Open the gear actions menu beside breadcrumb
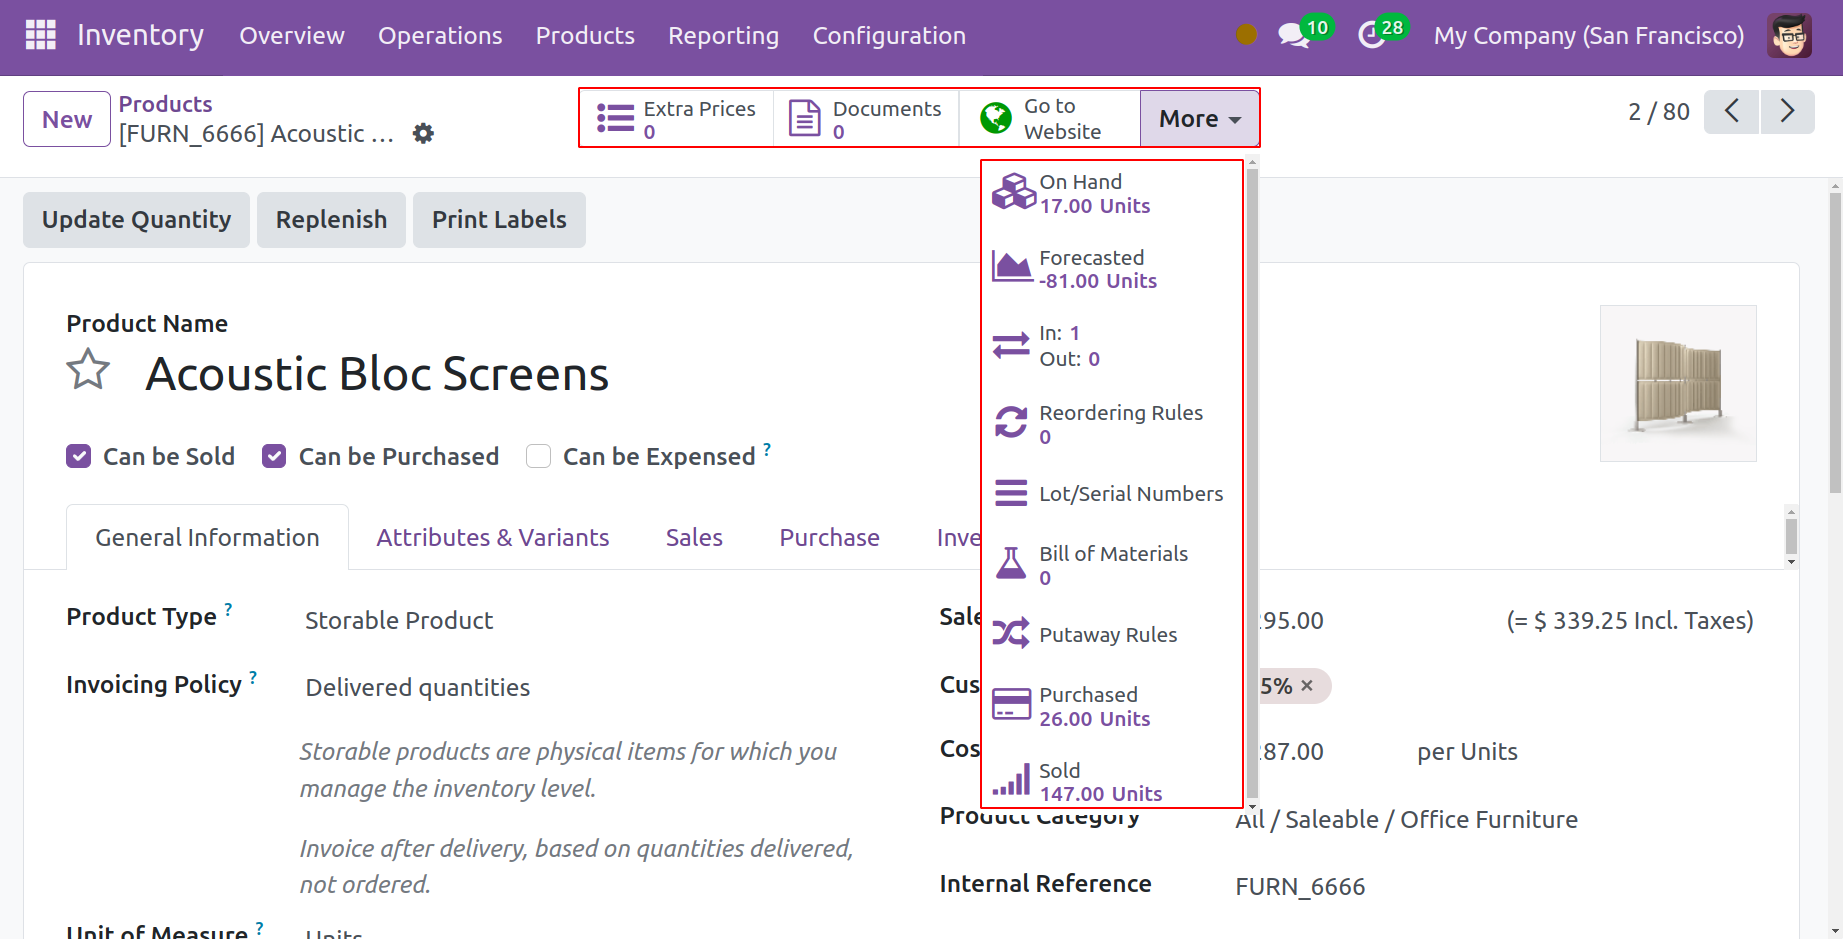 [x=423, y=133]
